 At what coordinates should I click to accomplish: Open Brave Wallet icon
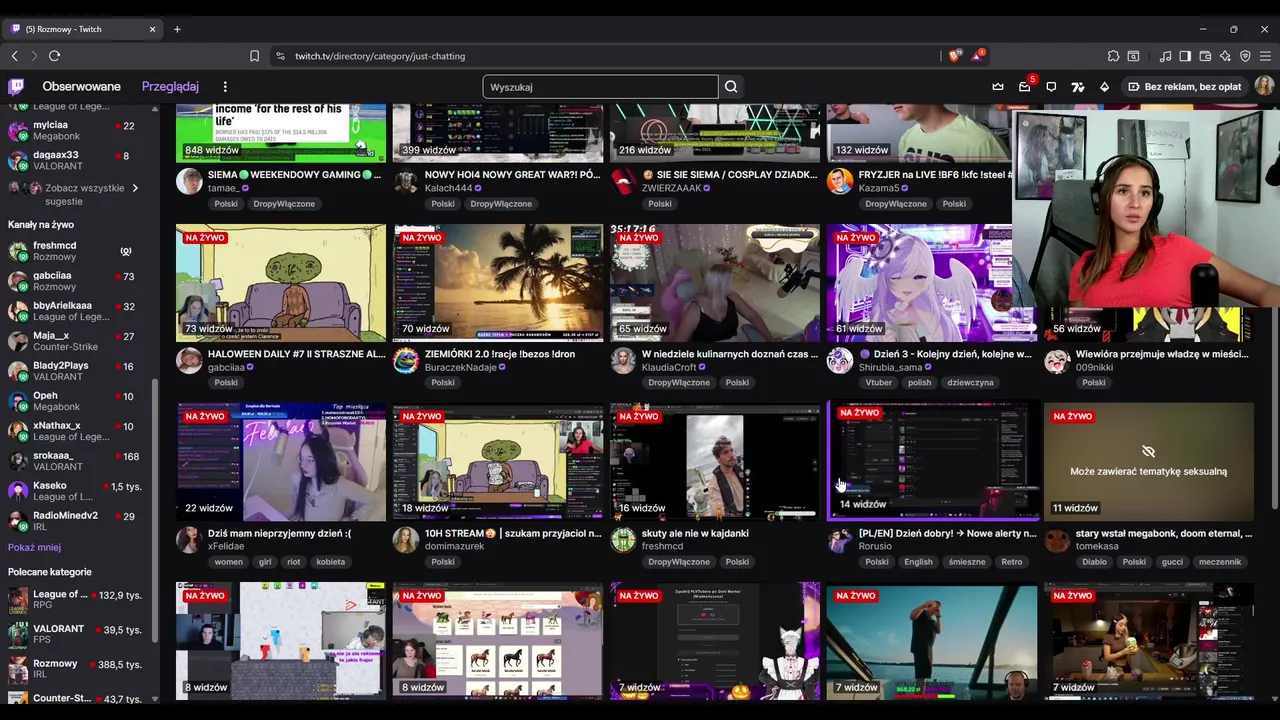(1205, 56)
